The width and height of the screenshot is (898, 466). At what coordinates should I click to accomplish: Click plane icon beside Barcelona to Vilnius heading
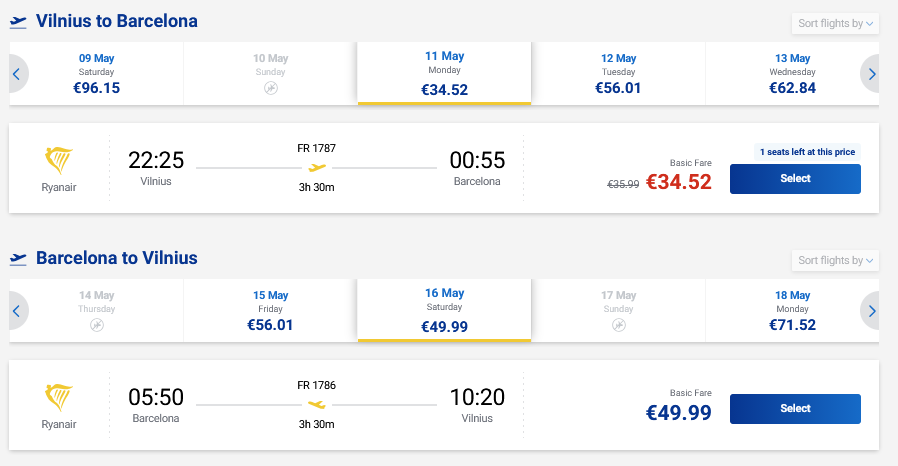(x=17, y=259)
